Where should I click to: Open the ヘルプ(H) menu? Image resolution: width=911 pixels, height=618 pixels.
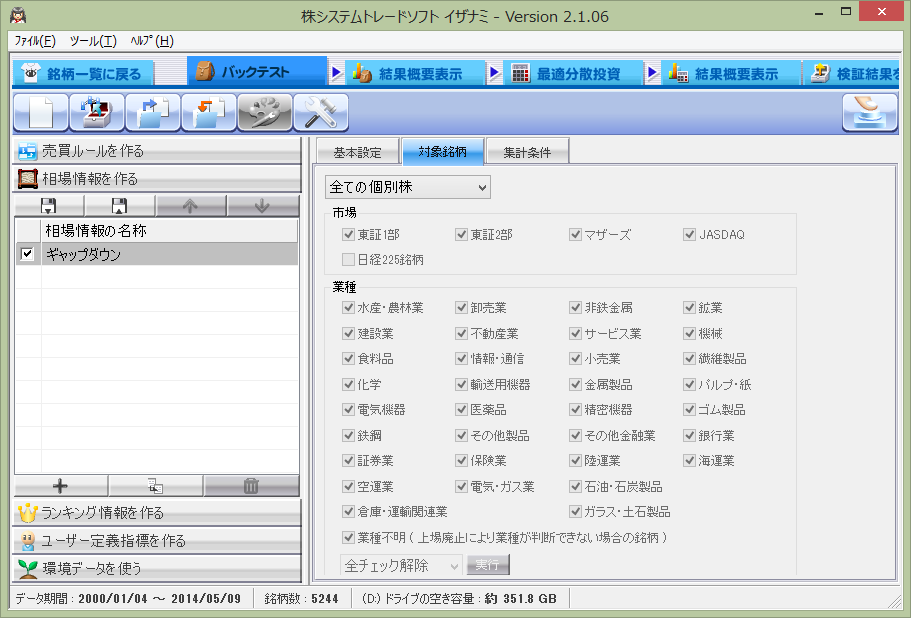point(152,41)
